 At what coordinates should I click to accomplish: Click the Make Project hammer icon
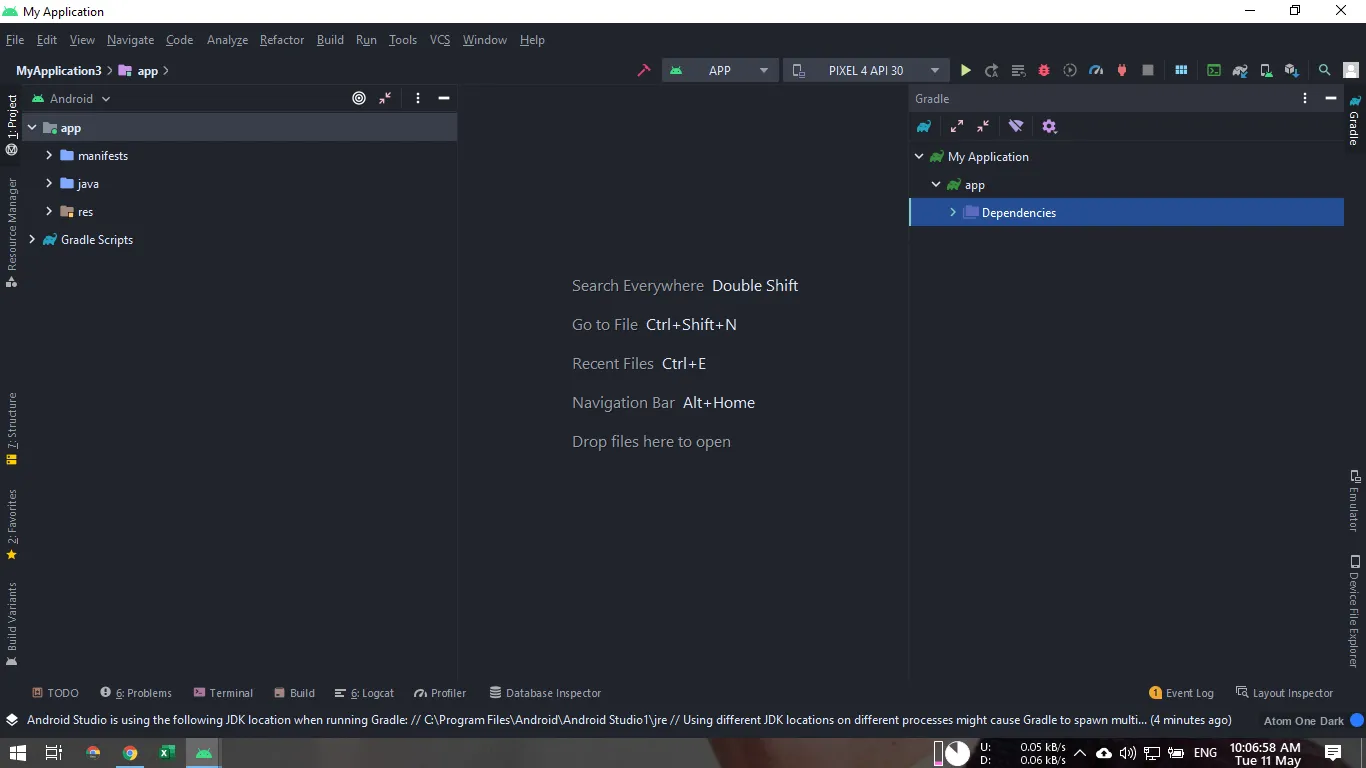coord(644,70)
